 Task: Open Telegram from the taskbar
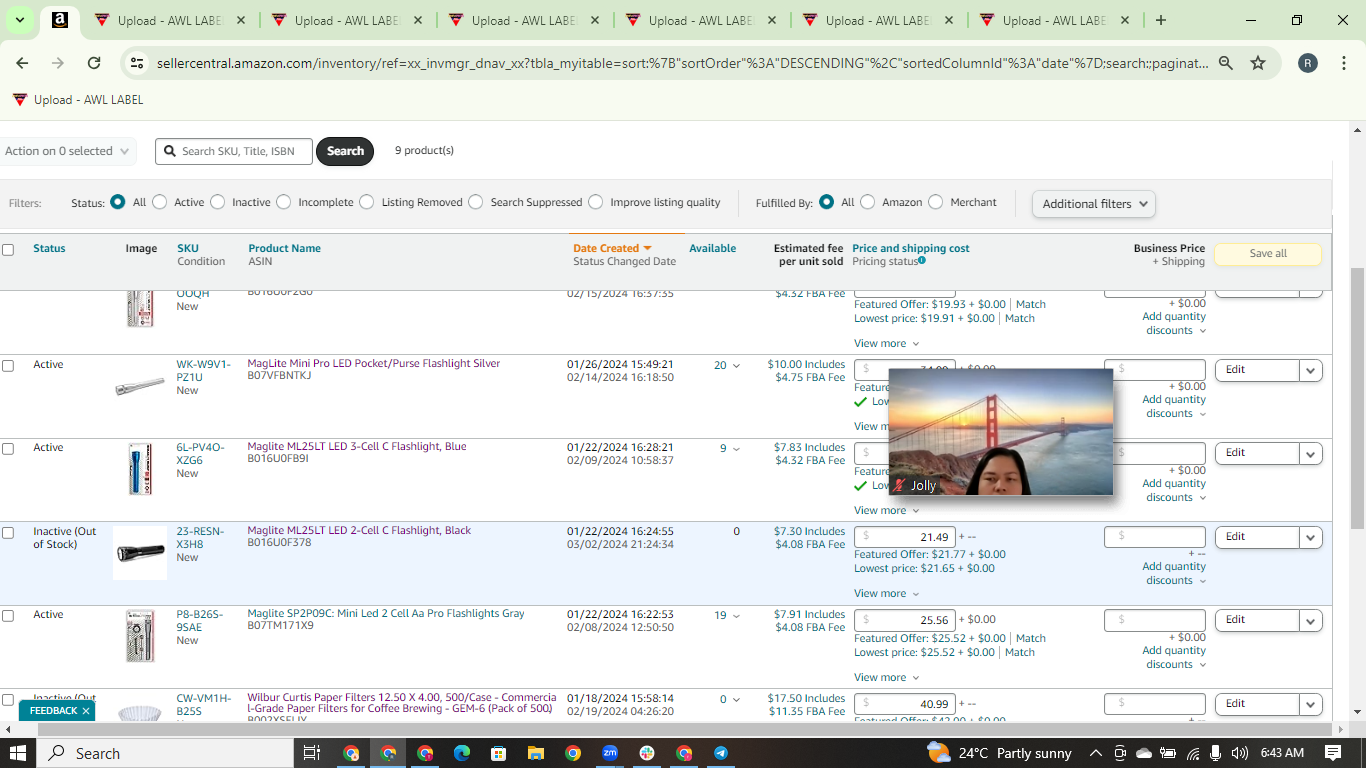click(721, 753)
